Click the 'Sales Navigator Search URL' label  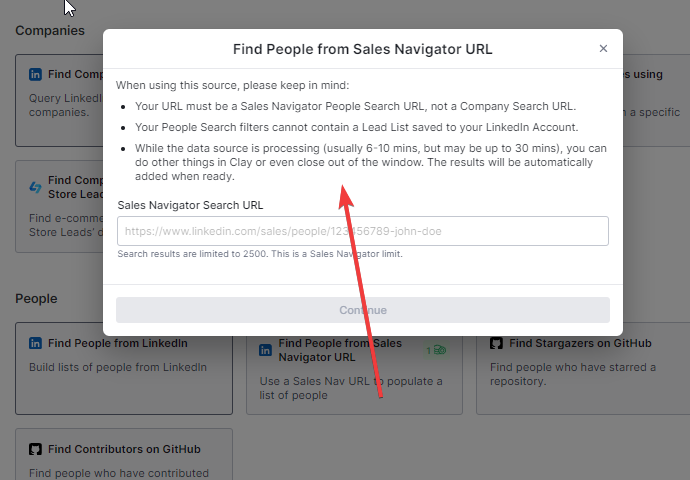coord(190,204)
